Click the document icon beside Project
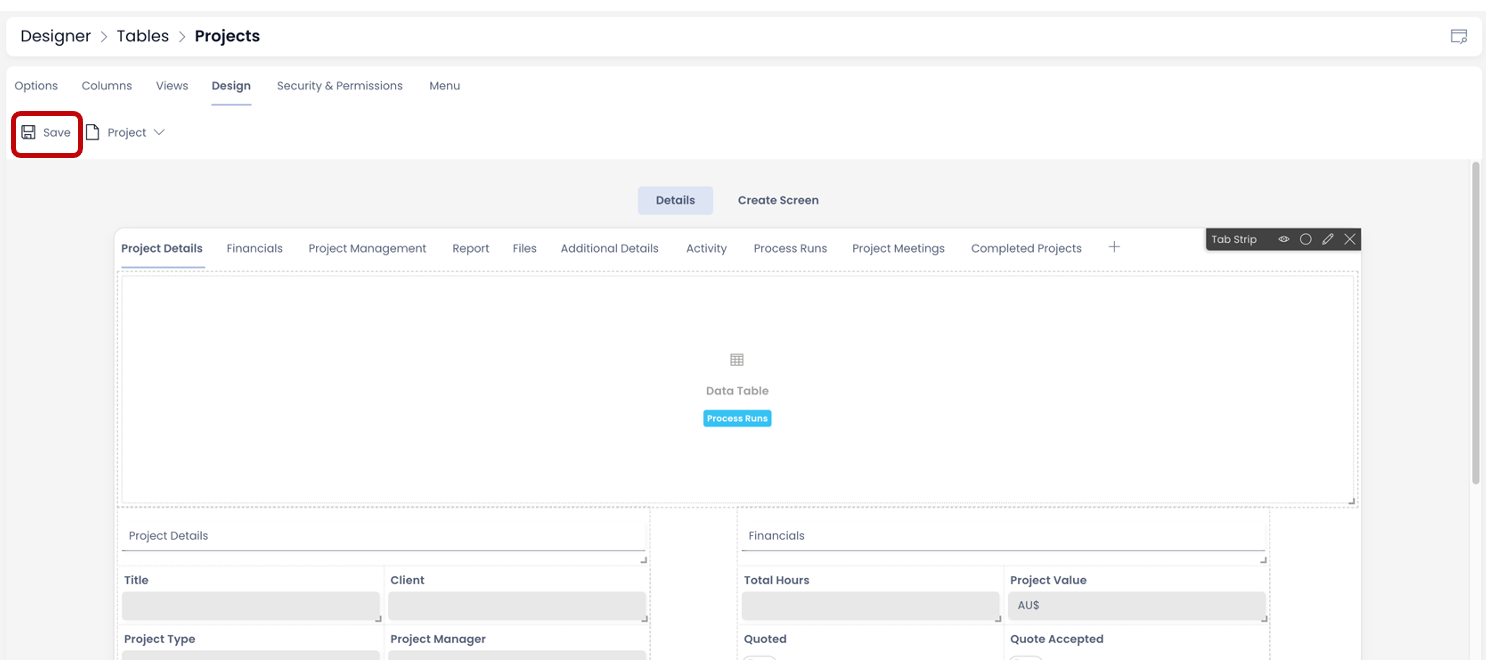 coord(93,133)
